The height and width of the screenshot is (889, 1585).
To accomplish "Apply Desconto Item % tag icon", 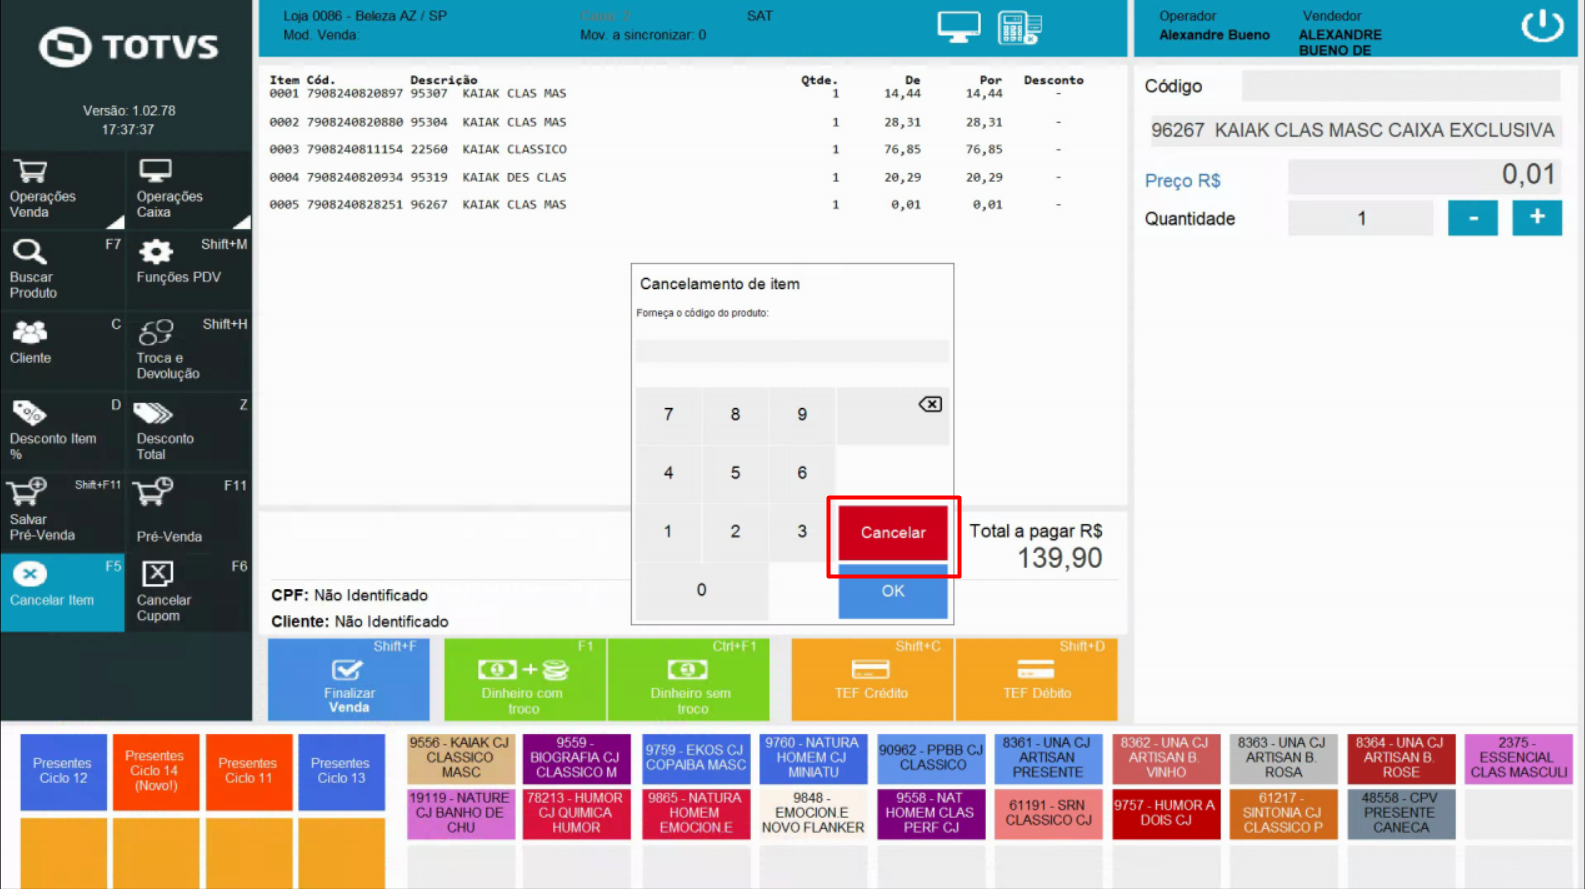I will point(29,412).
